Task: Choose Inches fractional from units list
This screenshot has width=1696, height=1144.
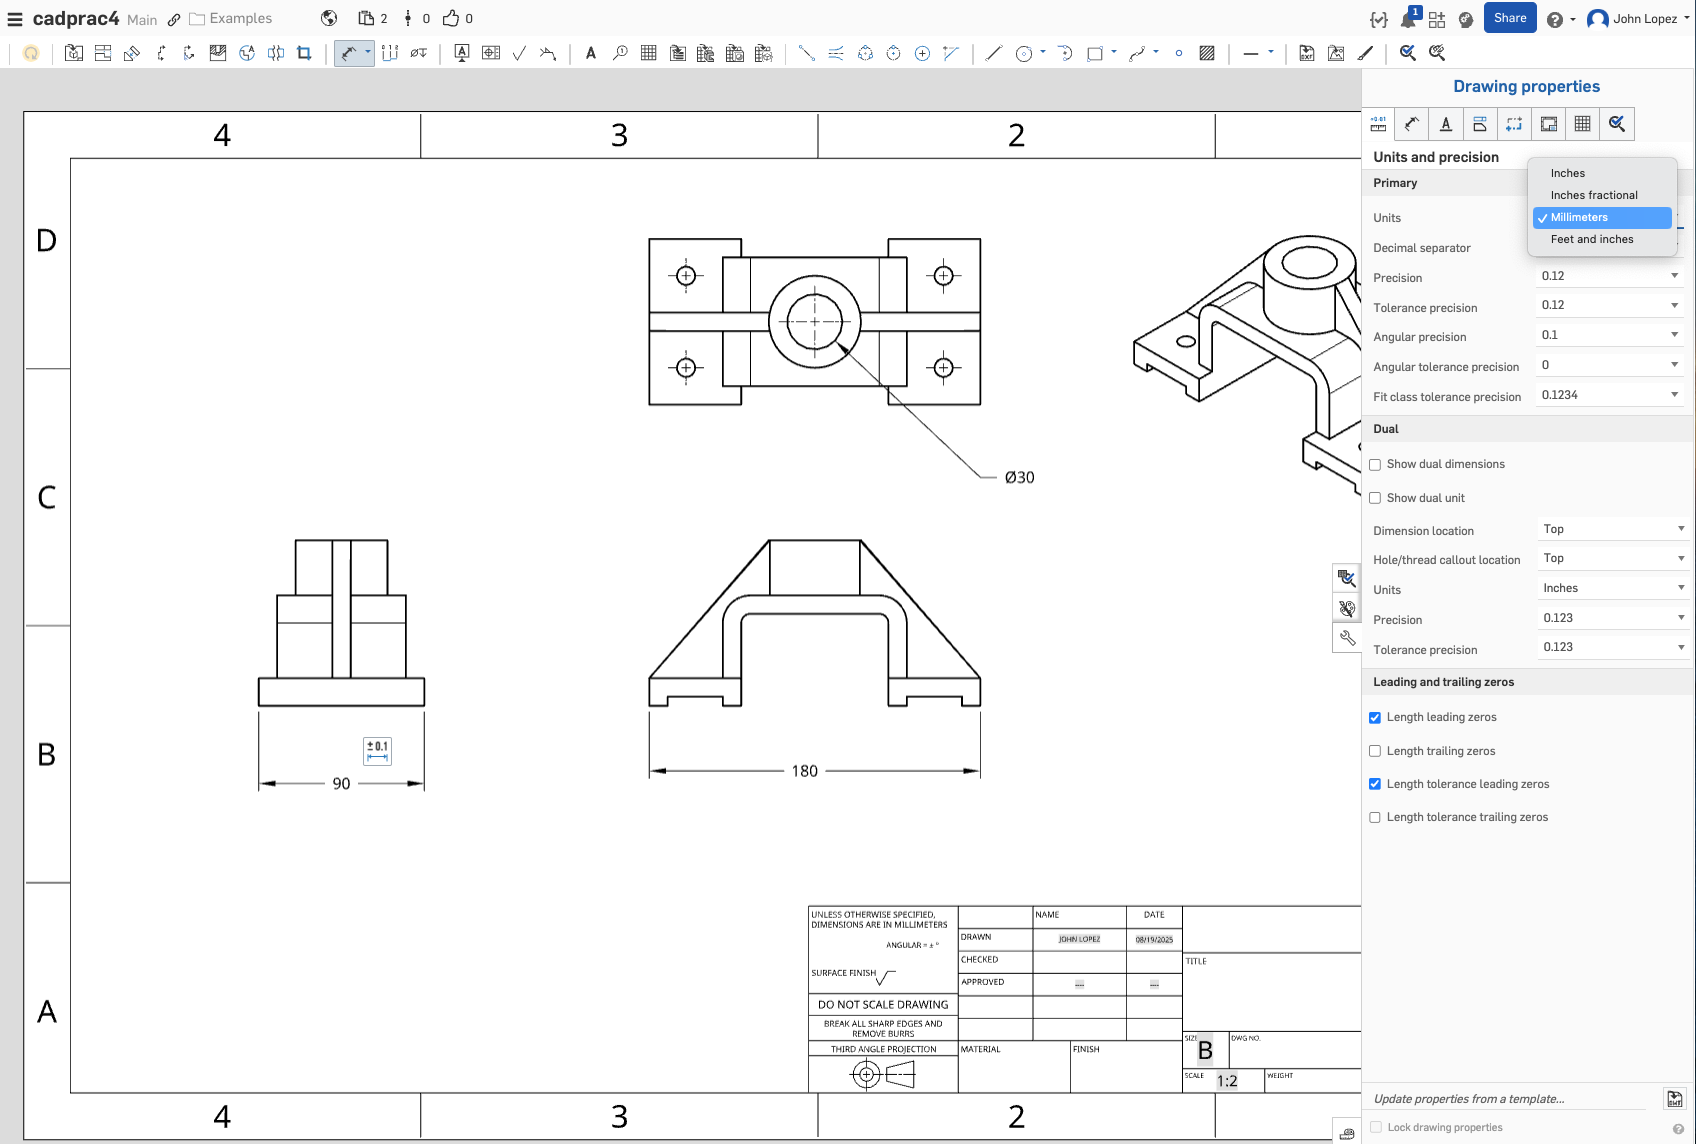Action: [1602, 195]
